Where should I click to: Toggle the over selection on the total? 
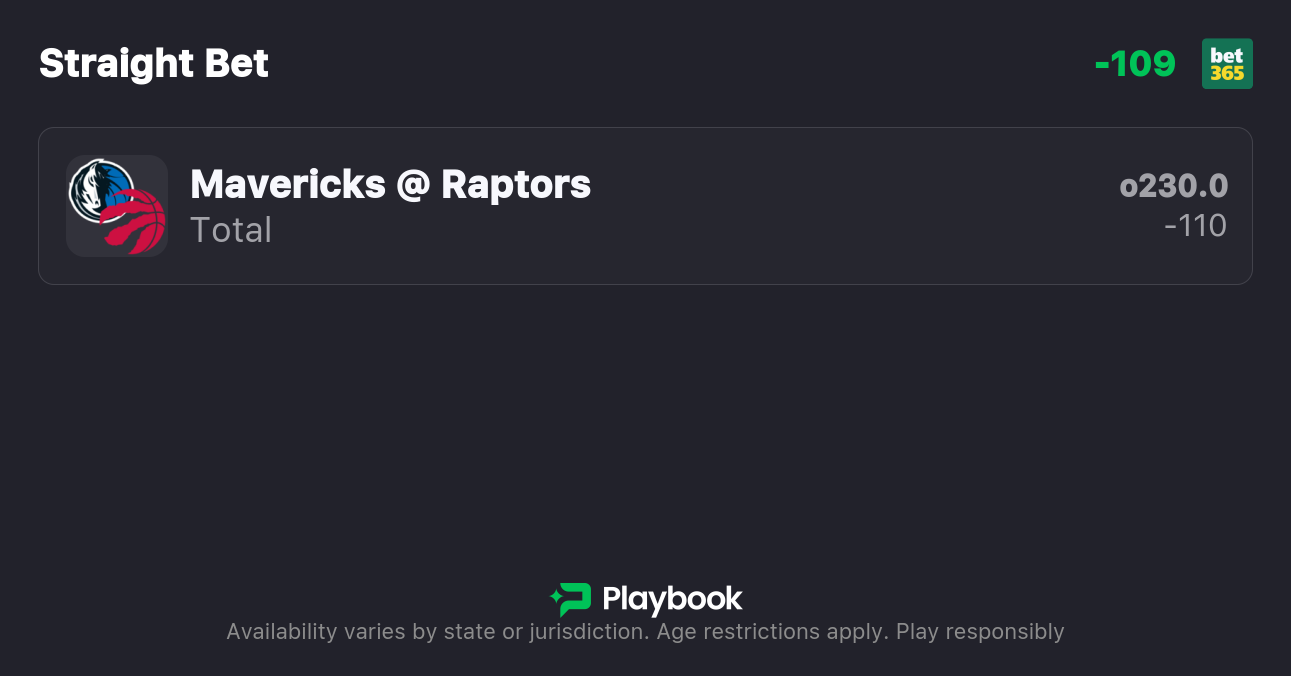tap(1174, 186)
